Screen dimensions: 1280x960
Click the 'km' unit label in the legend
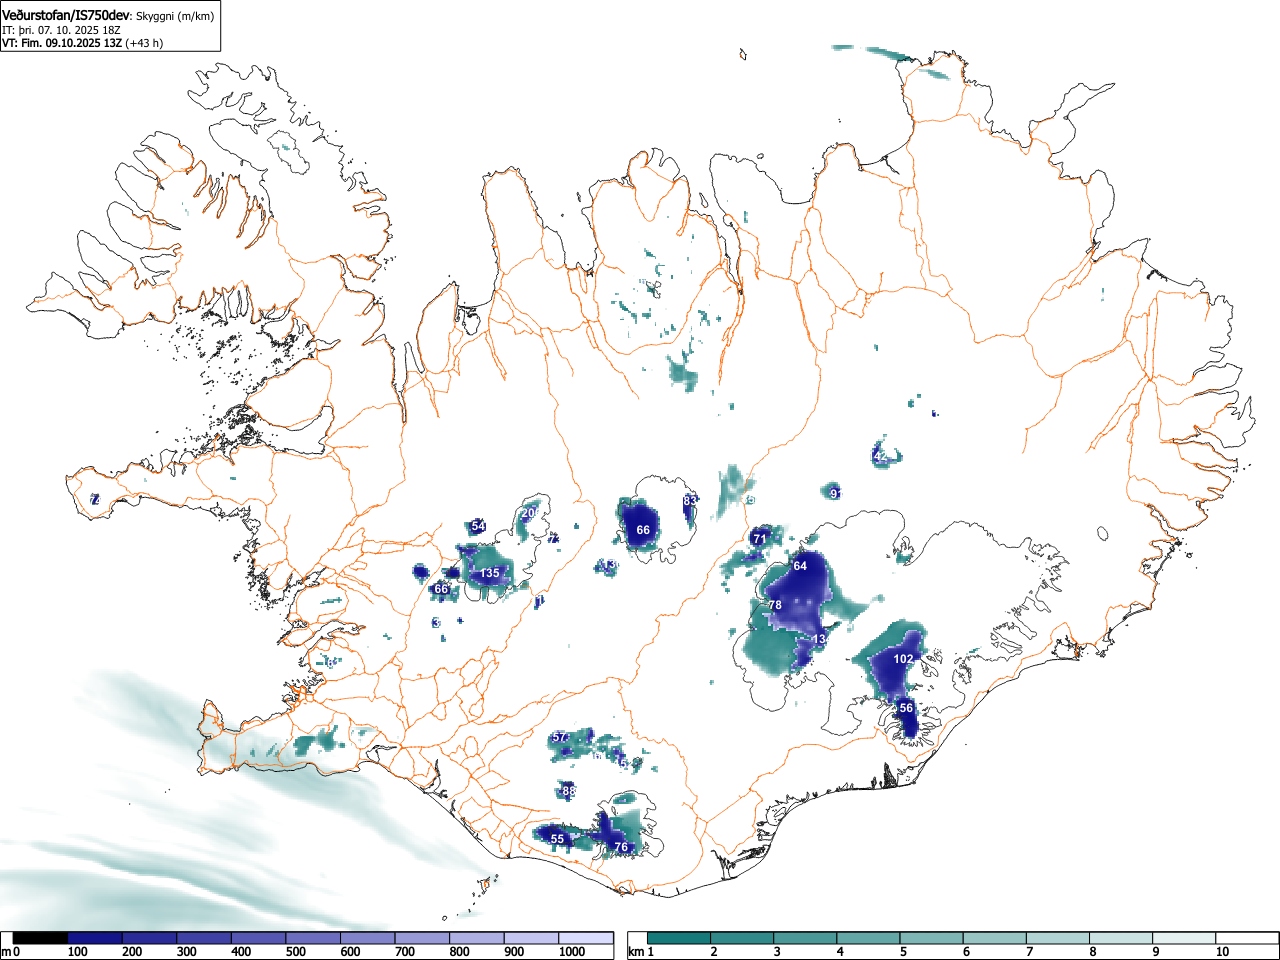click(x=635, y=952)
